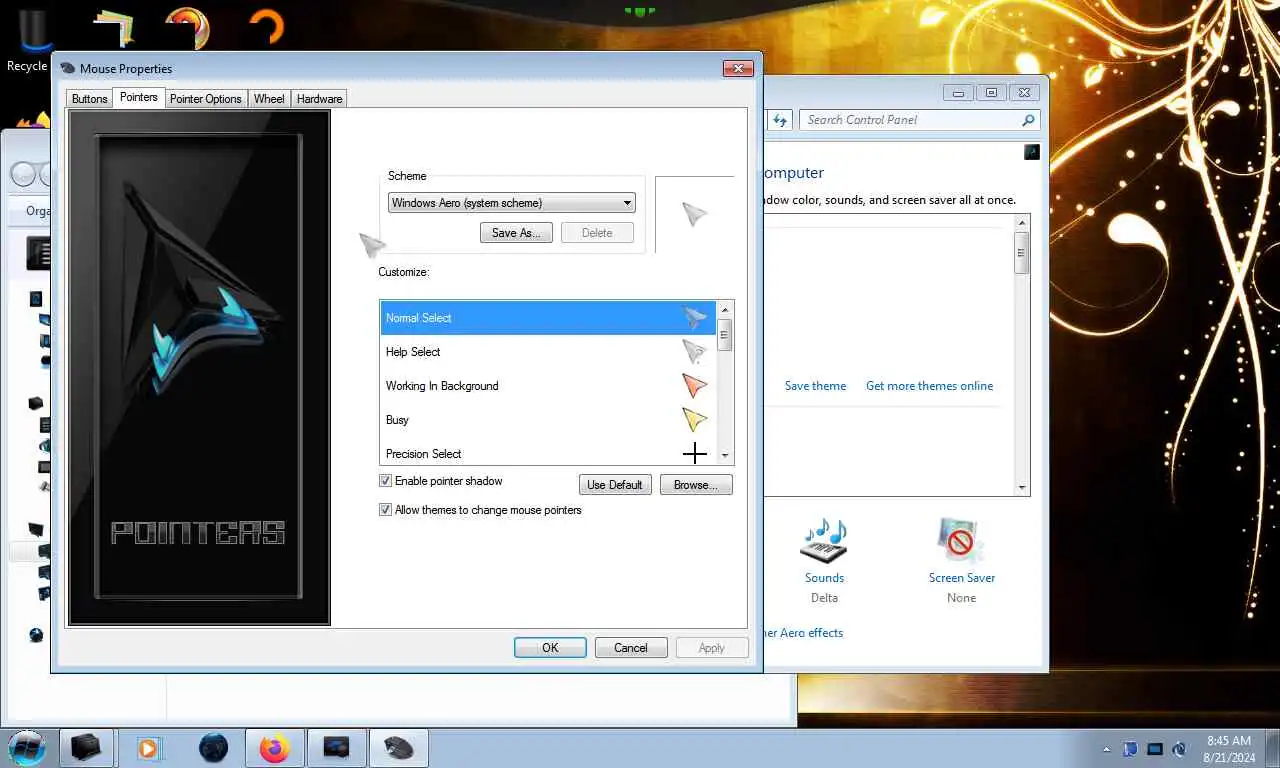Open the Hardware tab
Screen dimensions: 1280x768
(x=319, y=98)
